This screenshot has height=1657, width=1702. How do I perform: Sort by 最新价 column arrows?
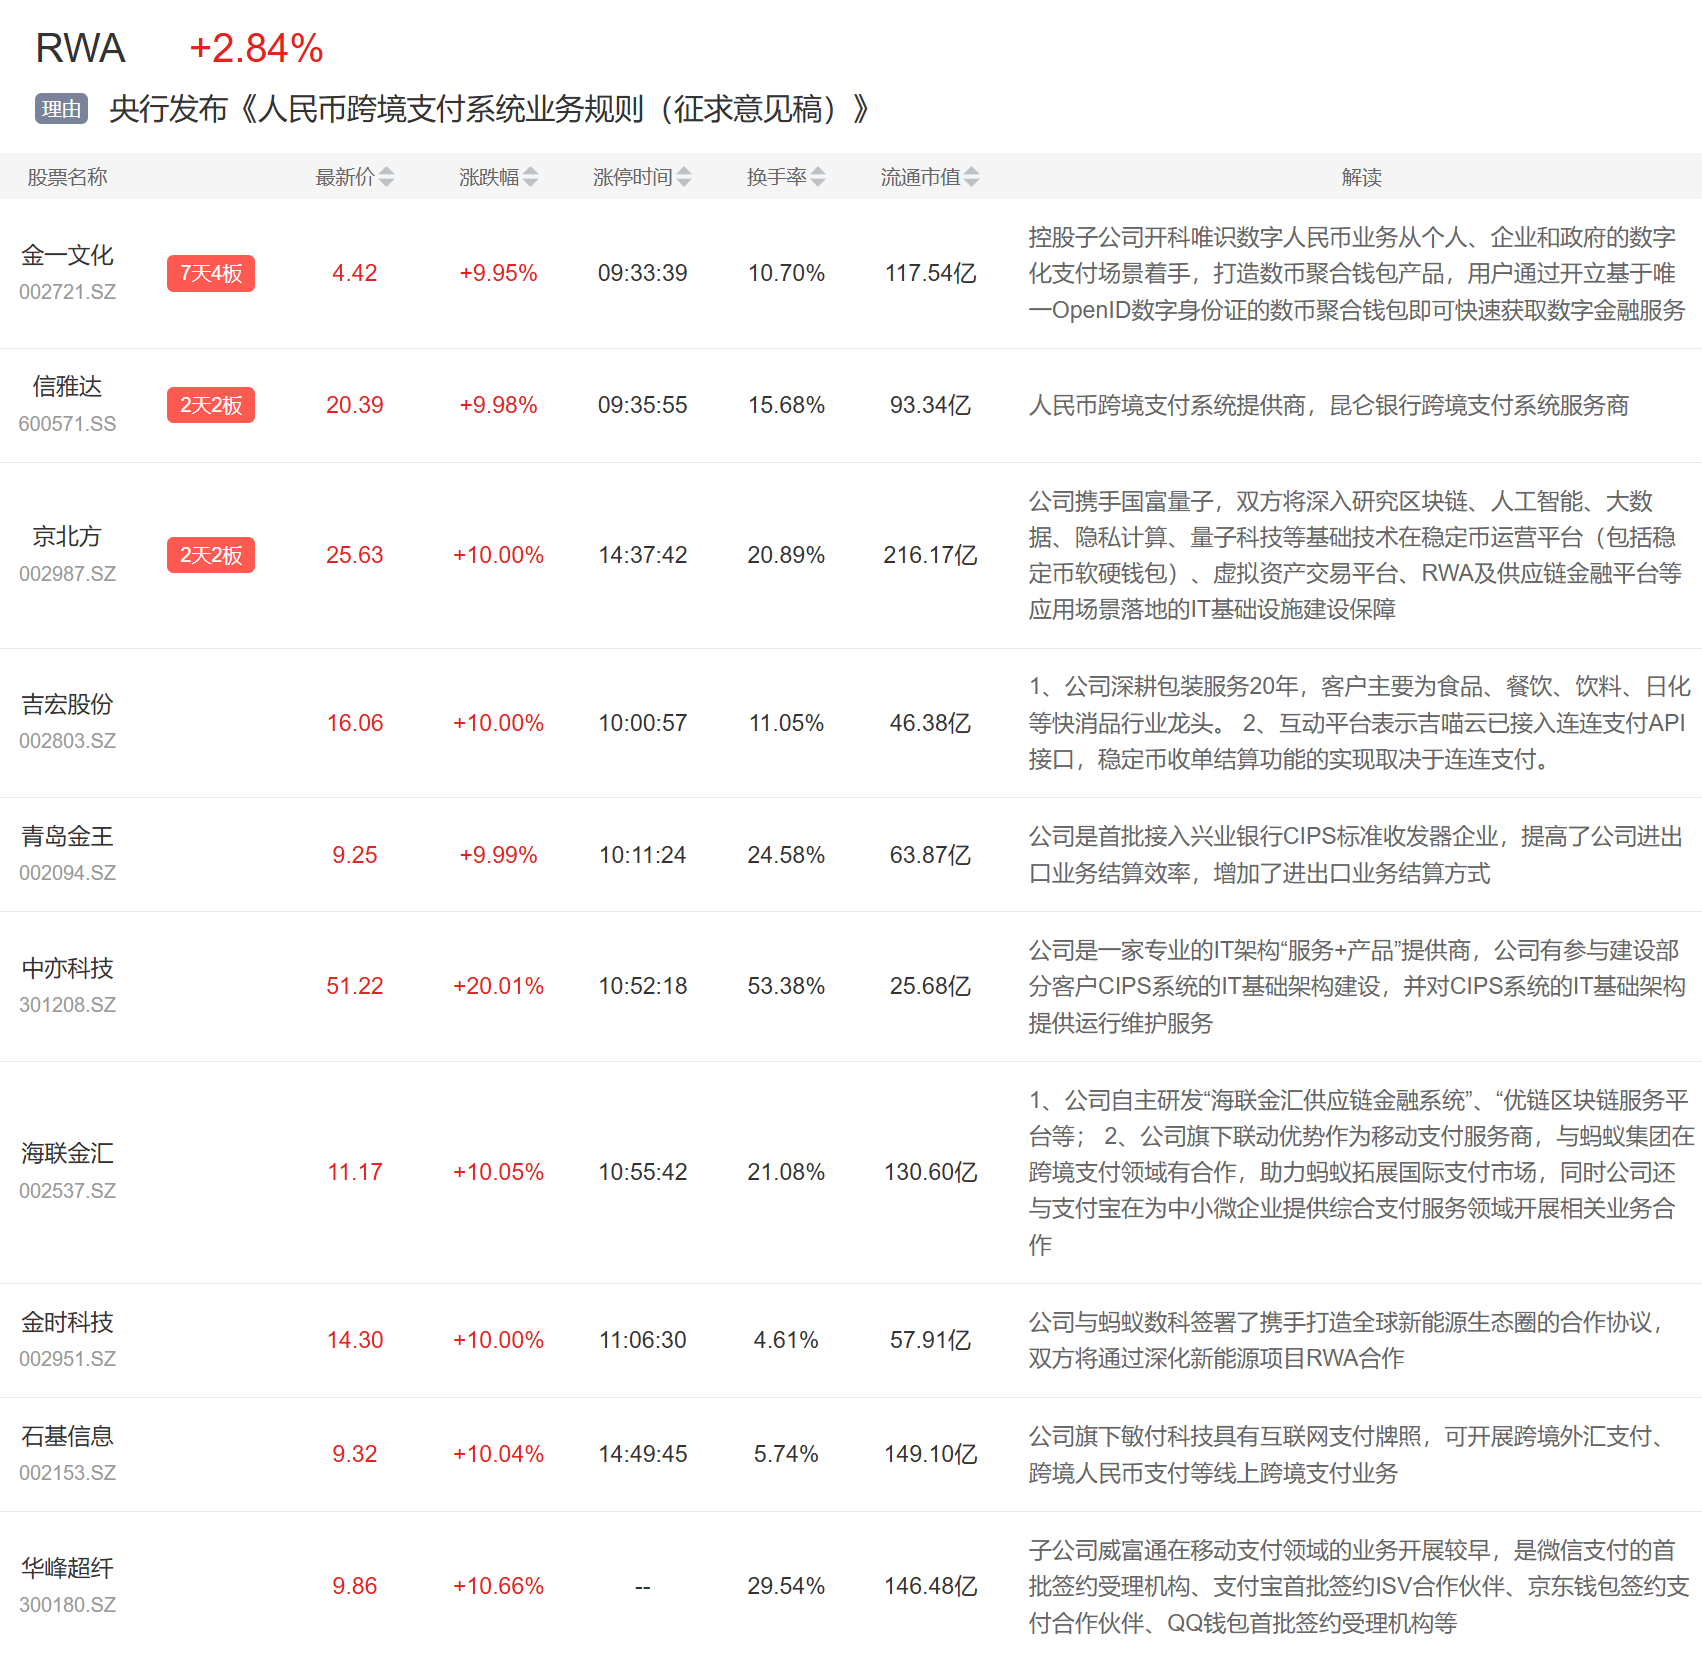[386, 177]
